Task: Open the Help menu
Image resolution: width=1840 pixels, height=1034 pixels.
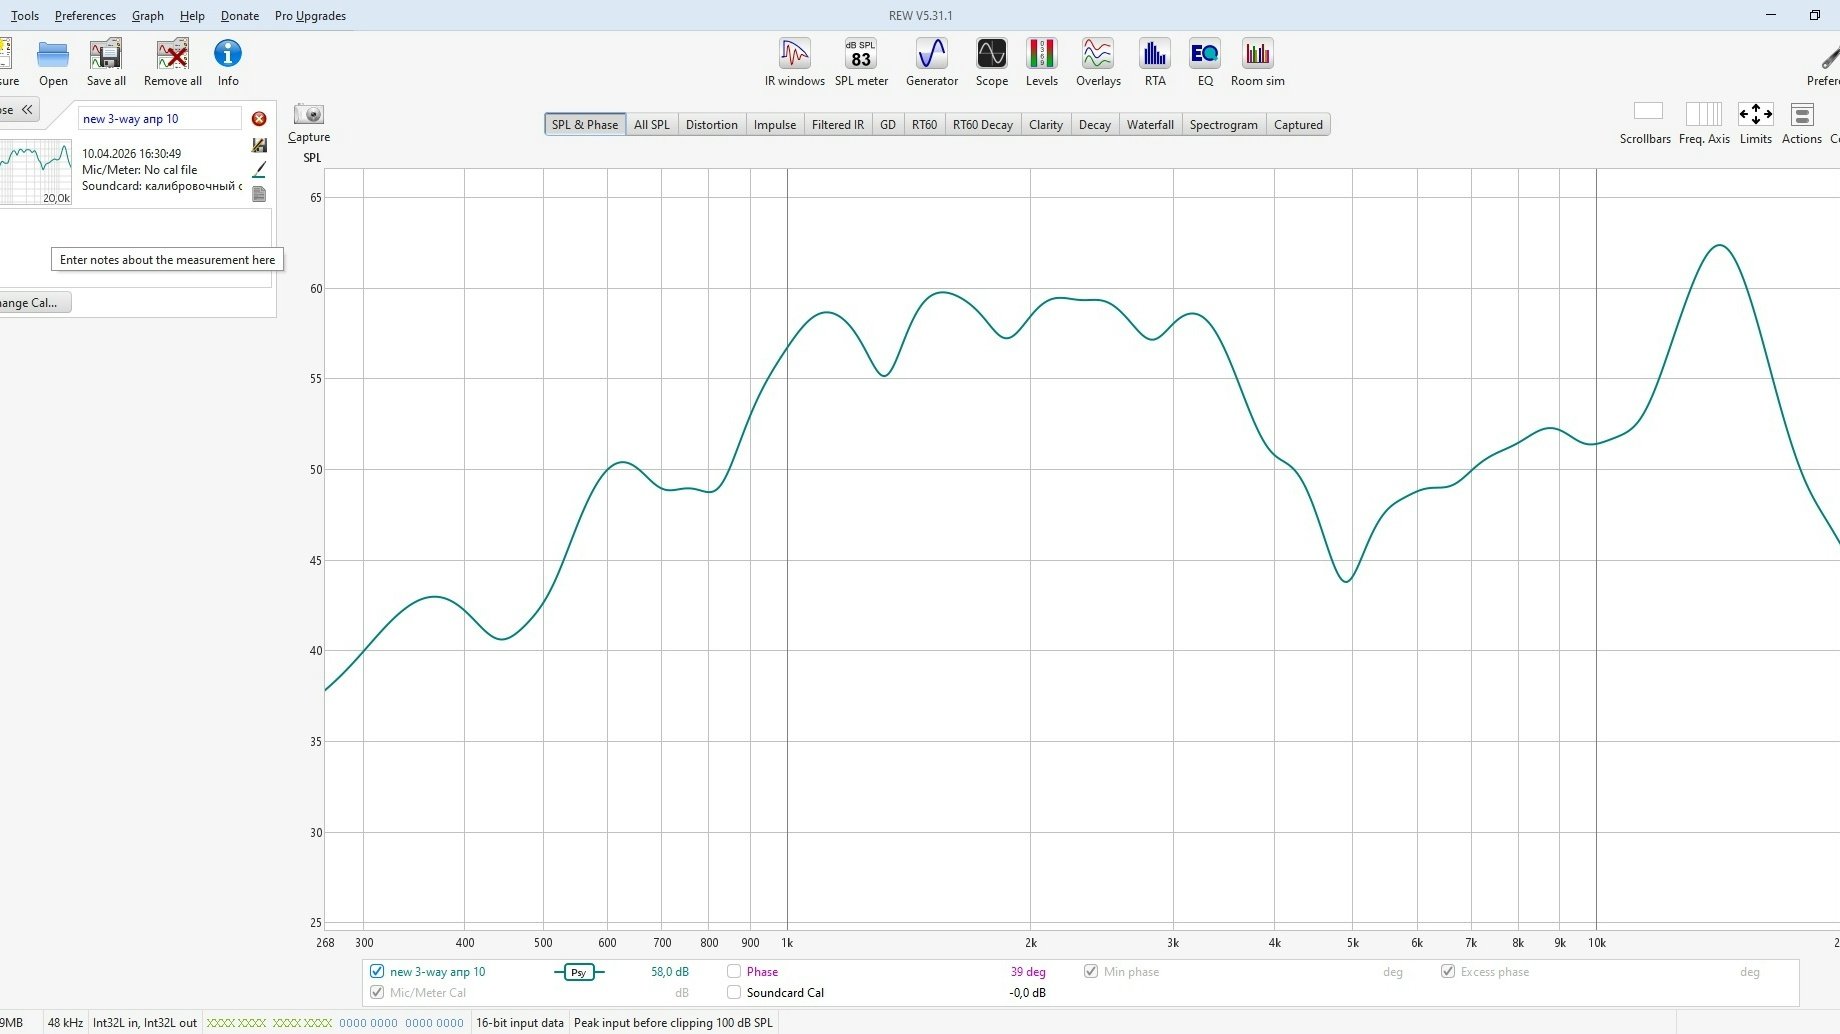Action: coord(192,16)
